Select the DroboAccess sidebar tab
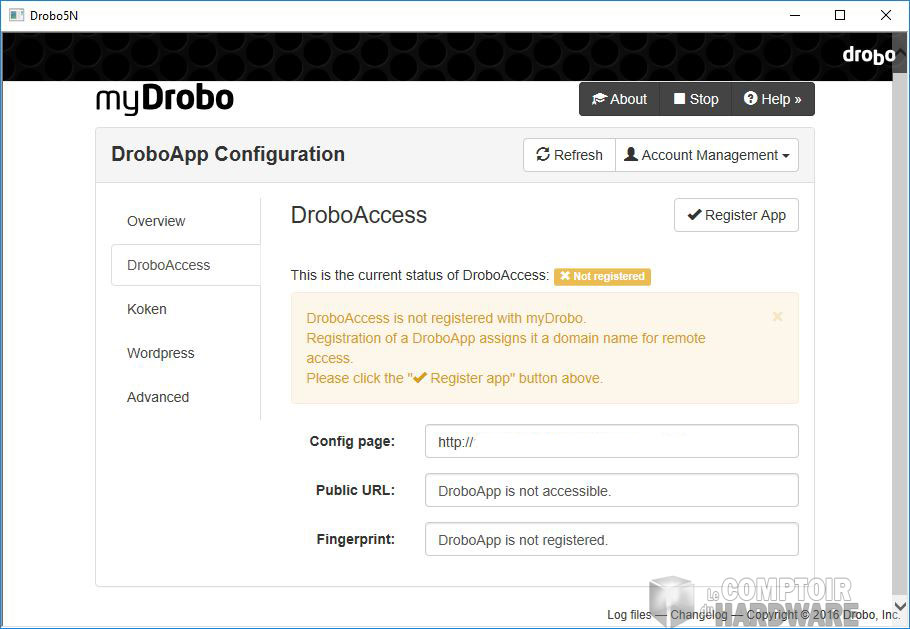 168,265
